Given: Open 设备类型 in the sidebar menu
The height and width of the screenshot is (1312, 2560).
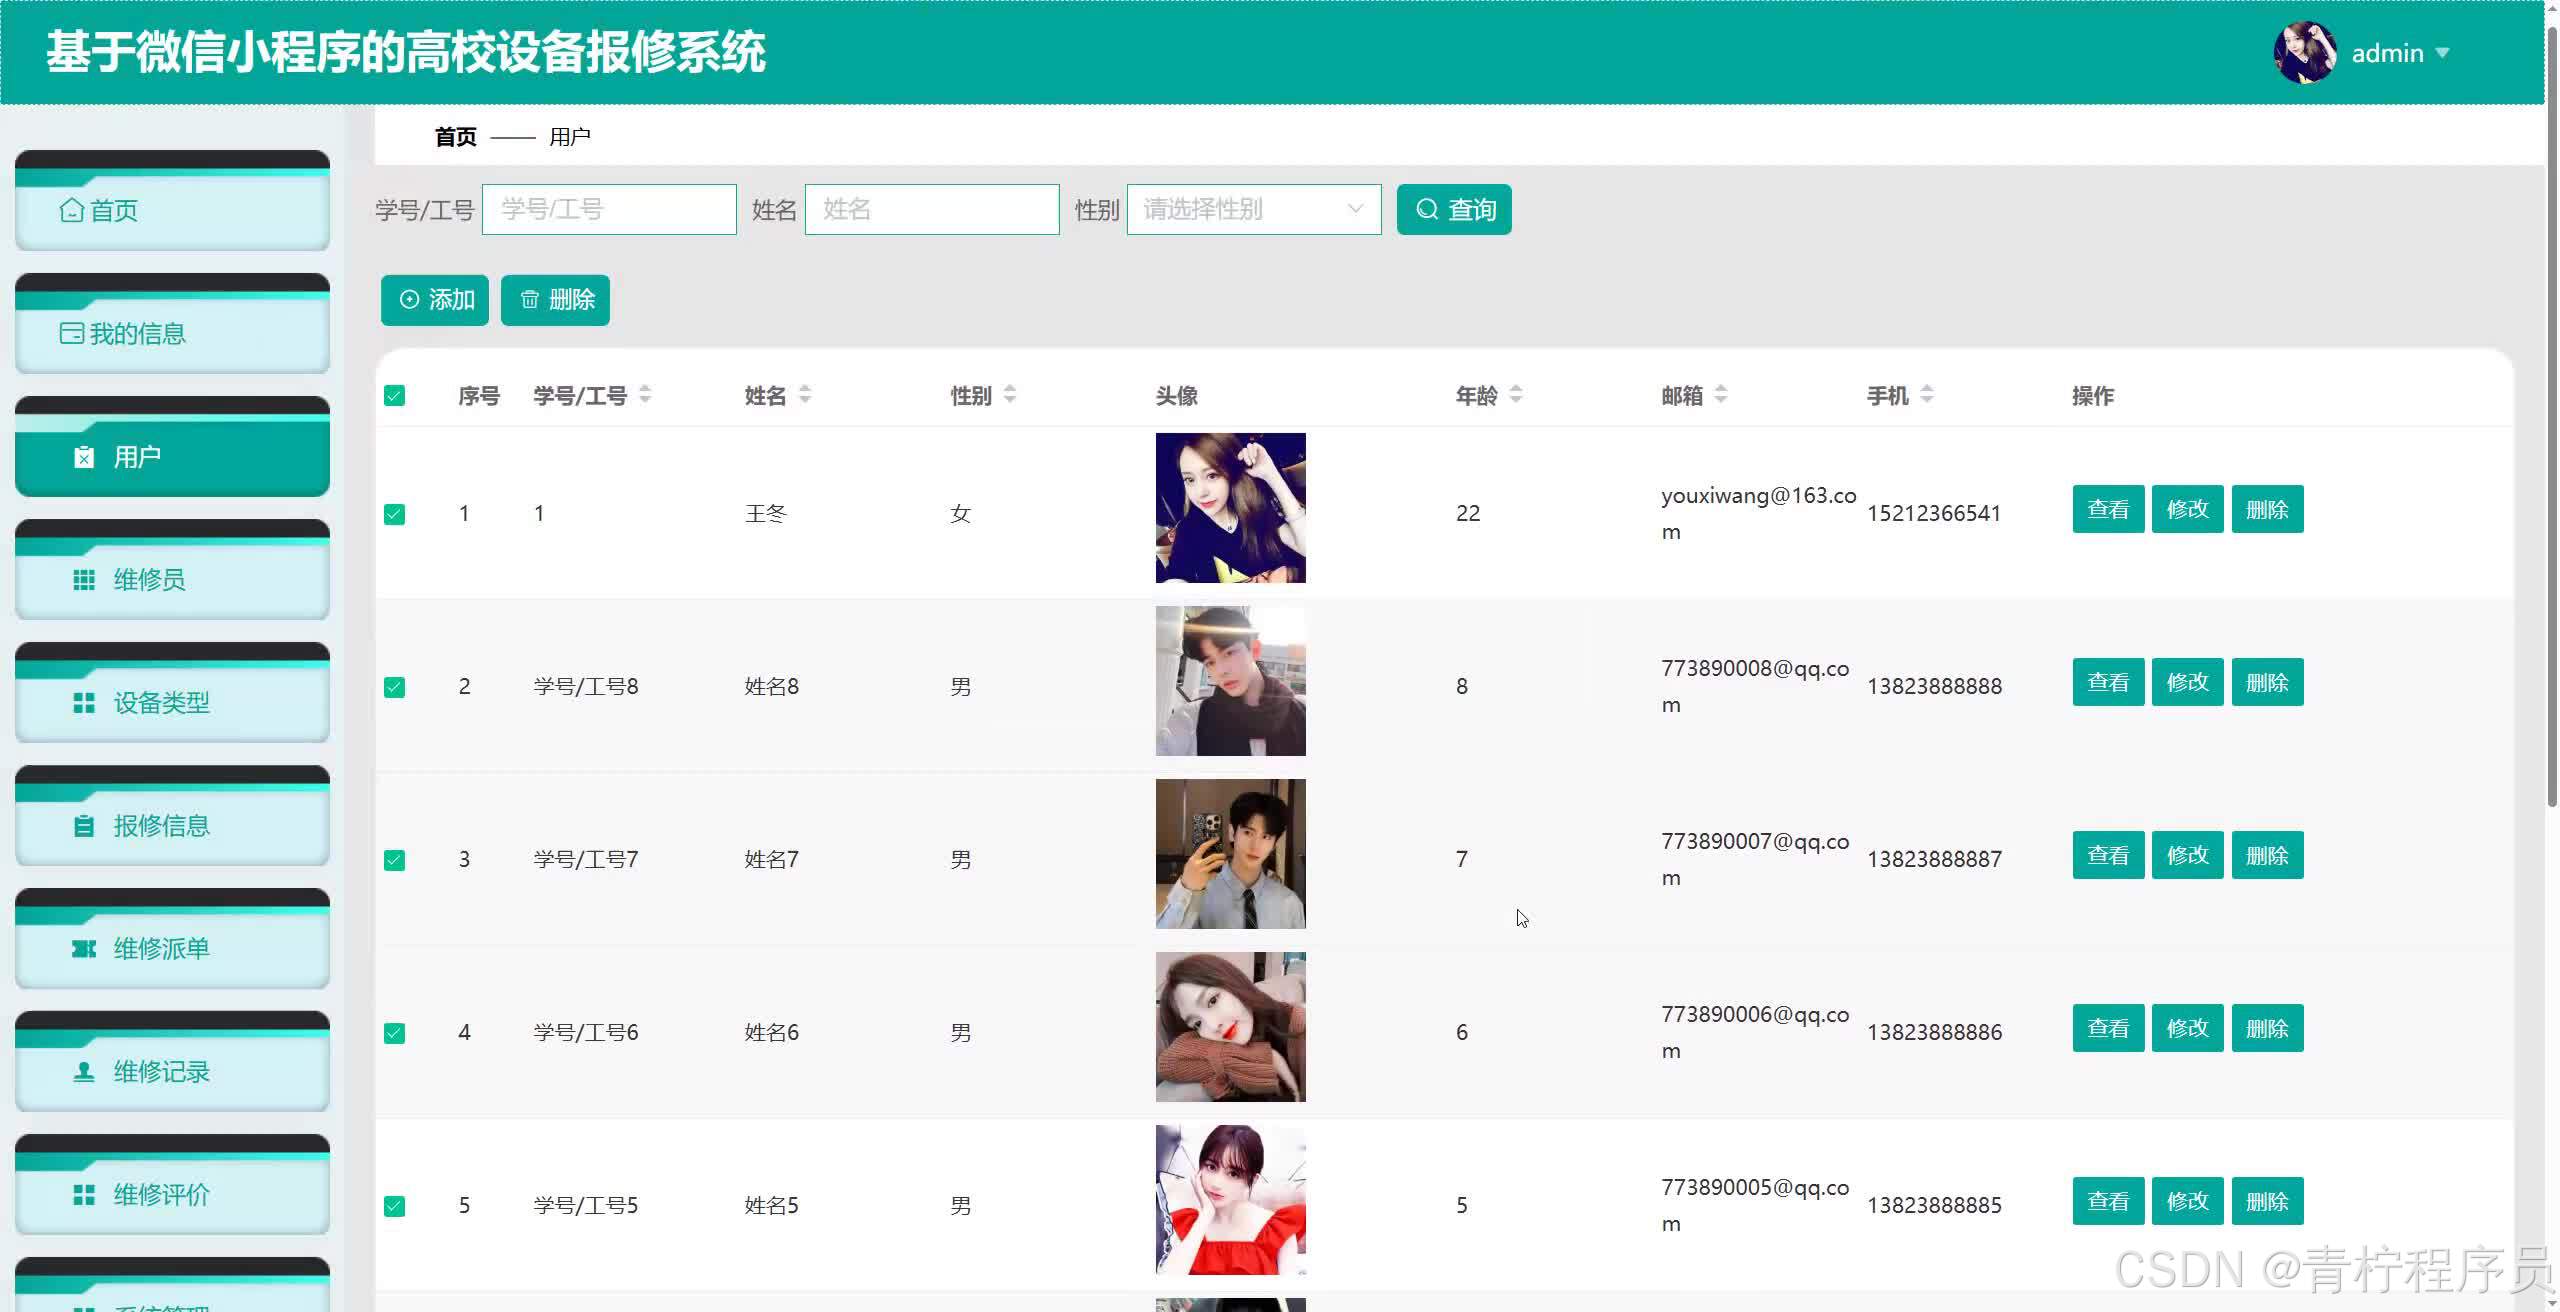Looking at the screenshot, I should tap(172, 692).
